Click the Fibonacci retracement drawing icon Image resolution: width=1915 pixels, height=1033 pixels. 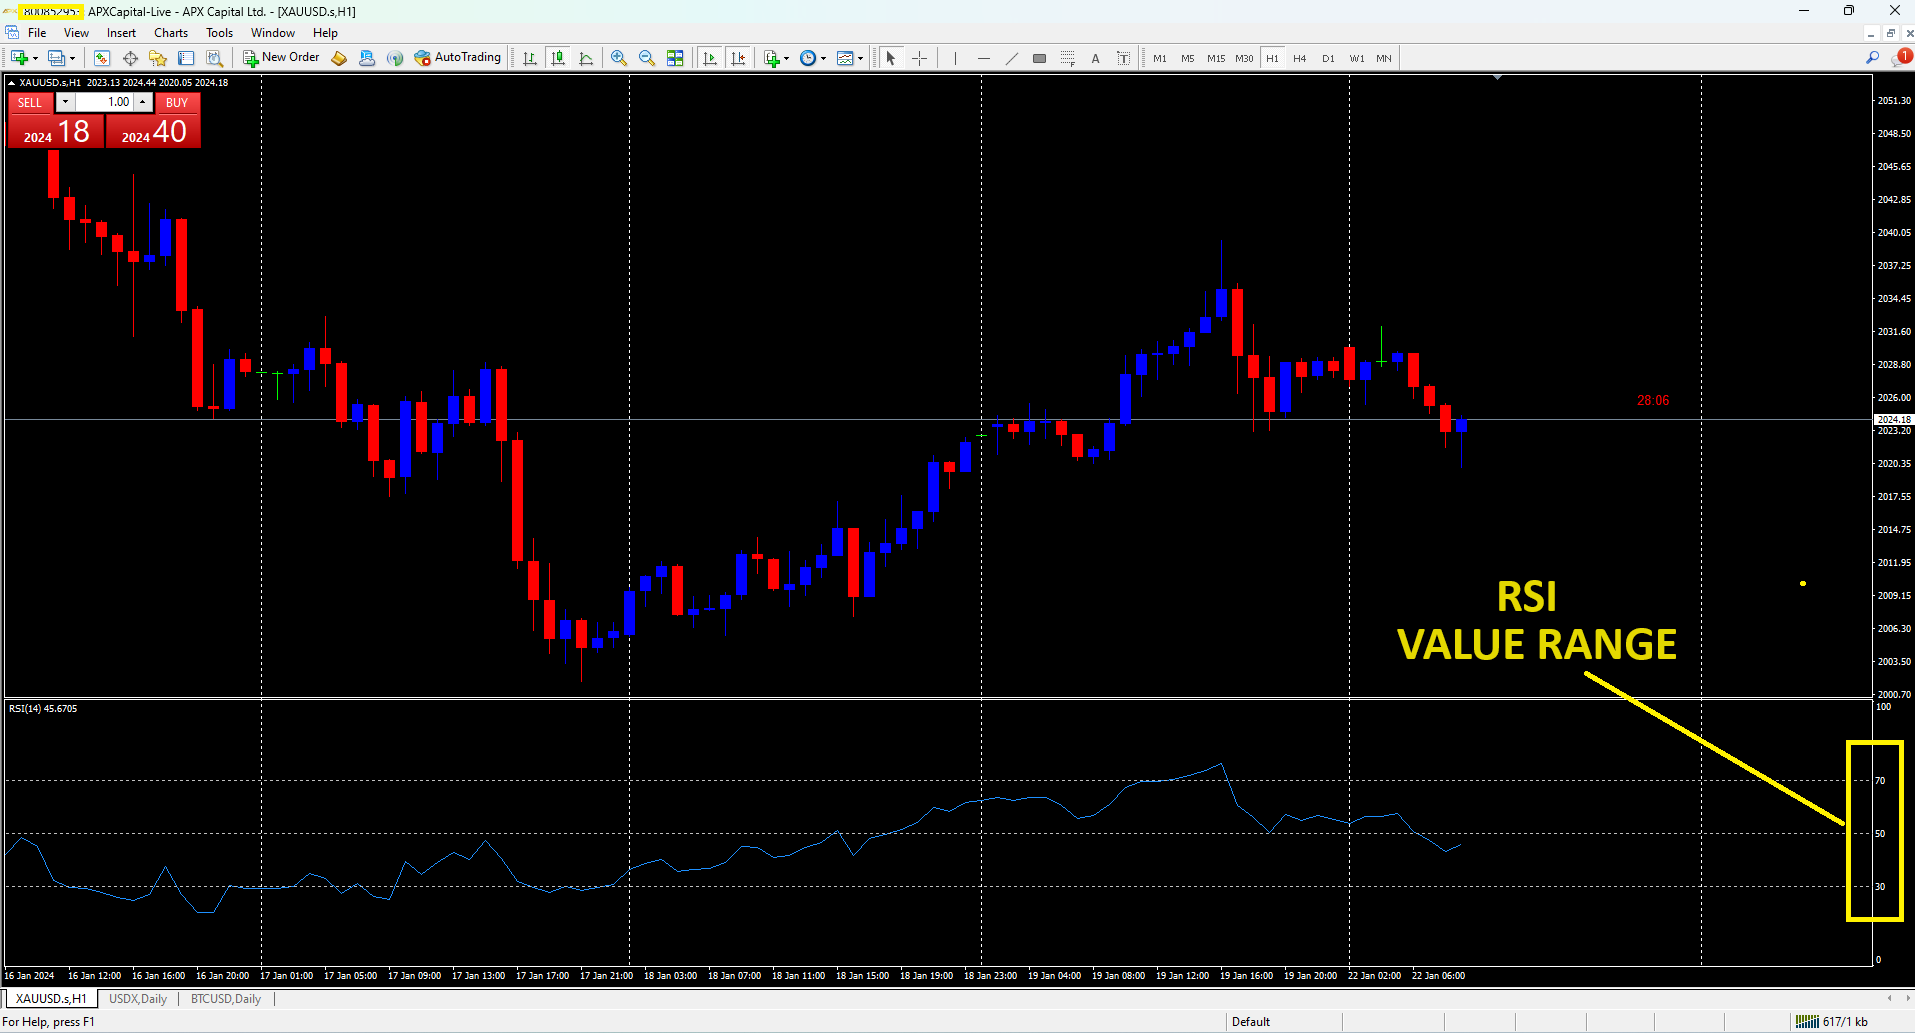point(1067,58)
